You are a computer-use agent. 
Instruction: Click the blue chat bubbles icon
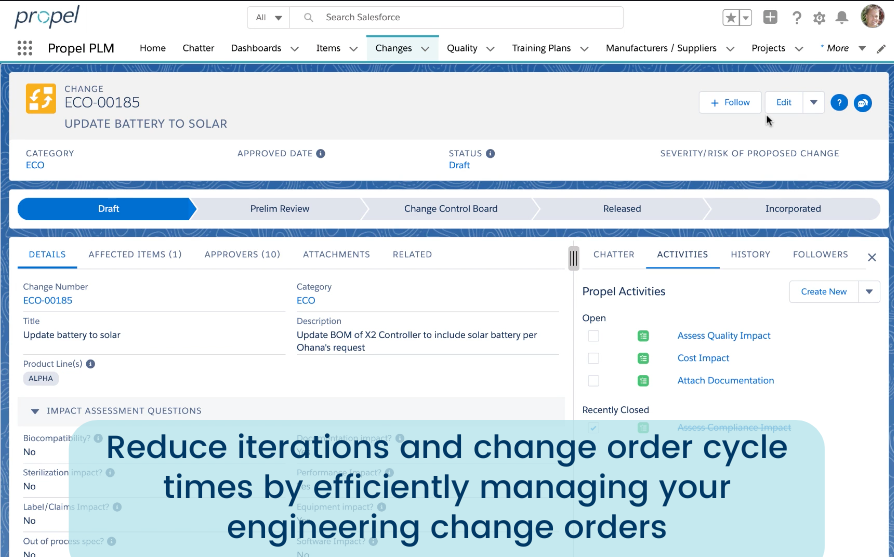pyautogui.click(x=863, y=103)
